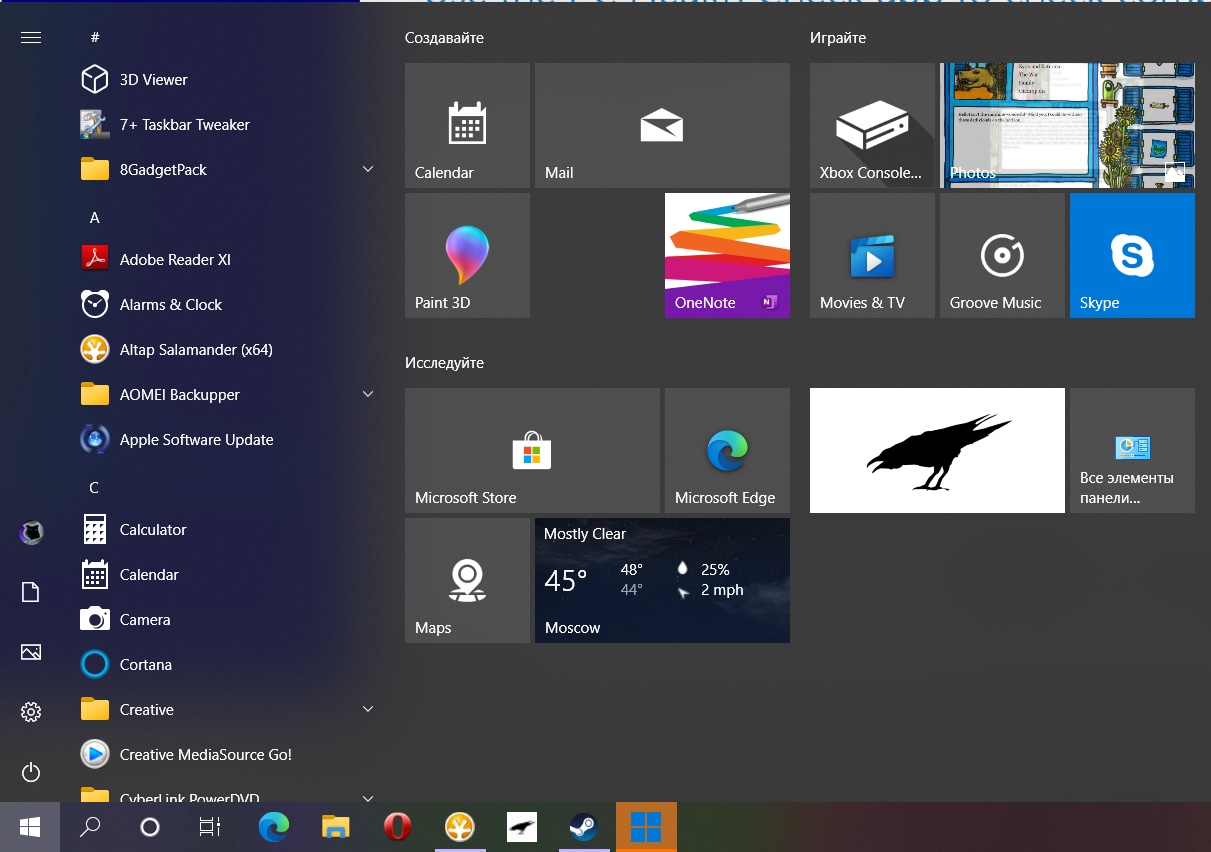Screen dimensions: 1211x852
Task: Open Steam from the taskbar
Action: (584, 827)
